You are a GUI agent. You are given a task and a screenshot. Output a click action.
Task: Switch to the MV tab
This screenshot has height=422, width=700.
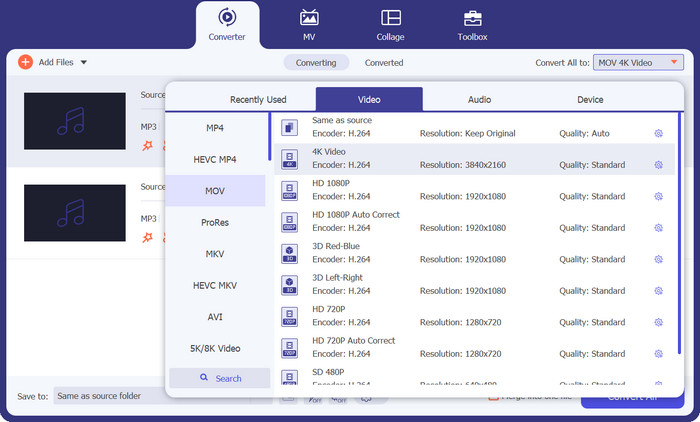click(x=309, y=25)
